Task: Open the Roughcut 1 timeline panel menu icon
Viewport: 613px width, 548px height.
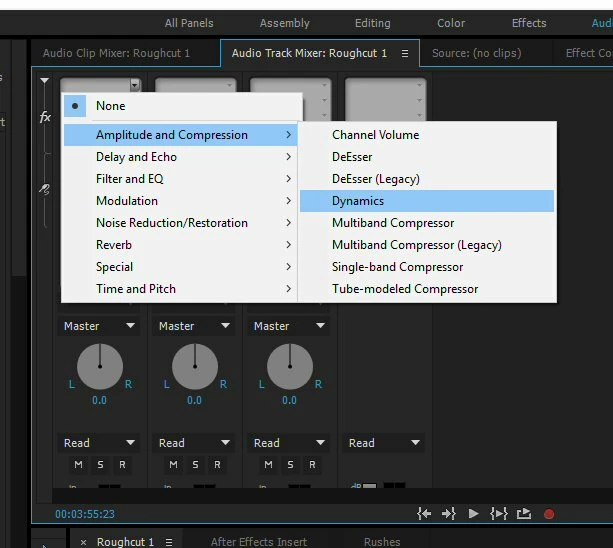Action: click(x=169, y=542)
